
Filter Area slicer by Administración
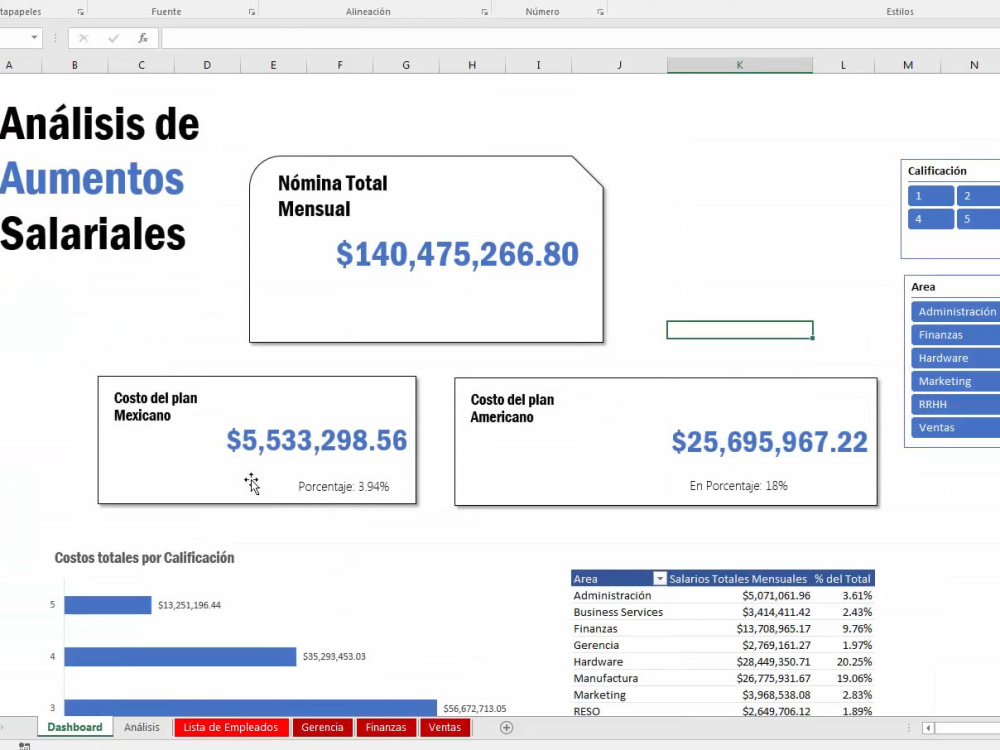pos(955,311)
